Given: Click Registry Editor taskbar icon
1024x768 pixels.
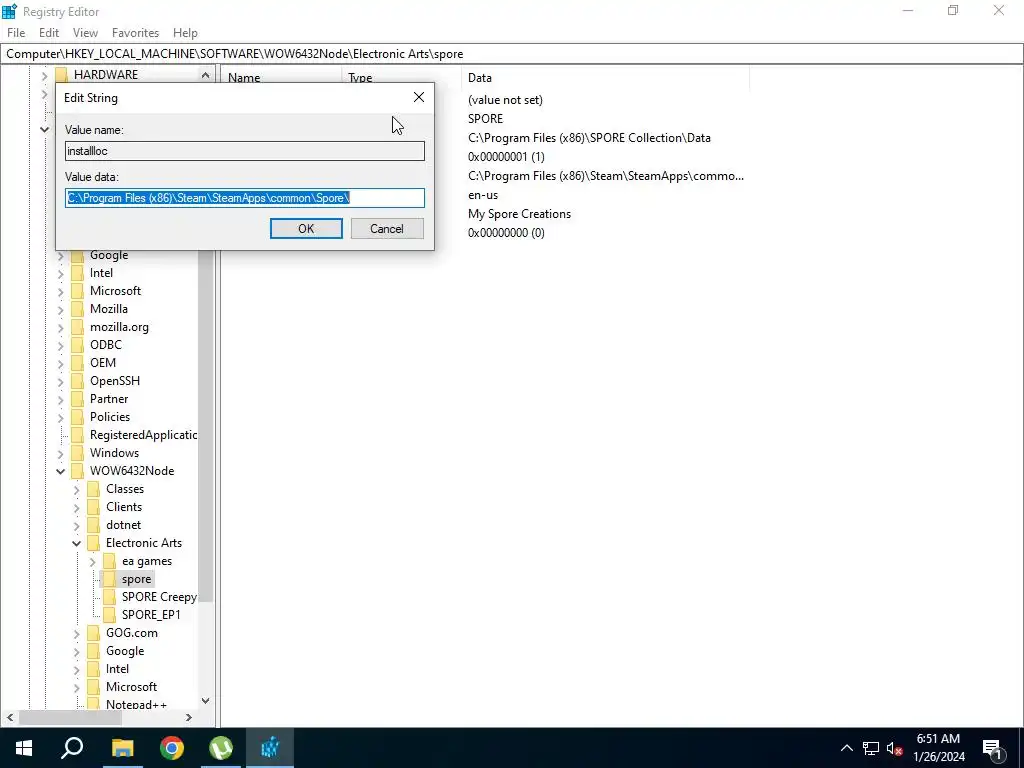Looking at the screenshot, I should click(270, 748).
